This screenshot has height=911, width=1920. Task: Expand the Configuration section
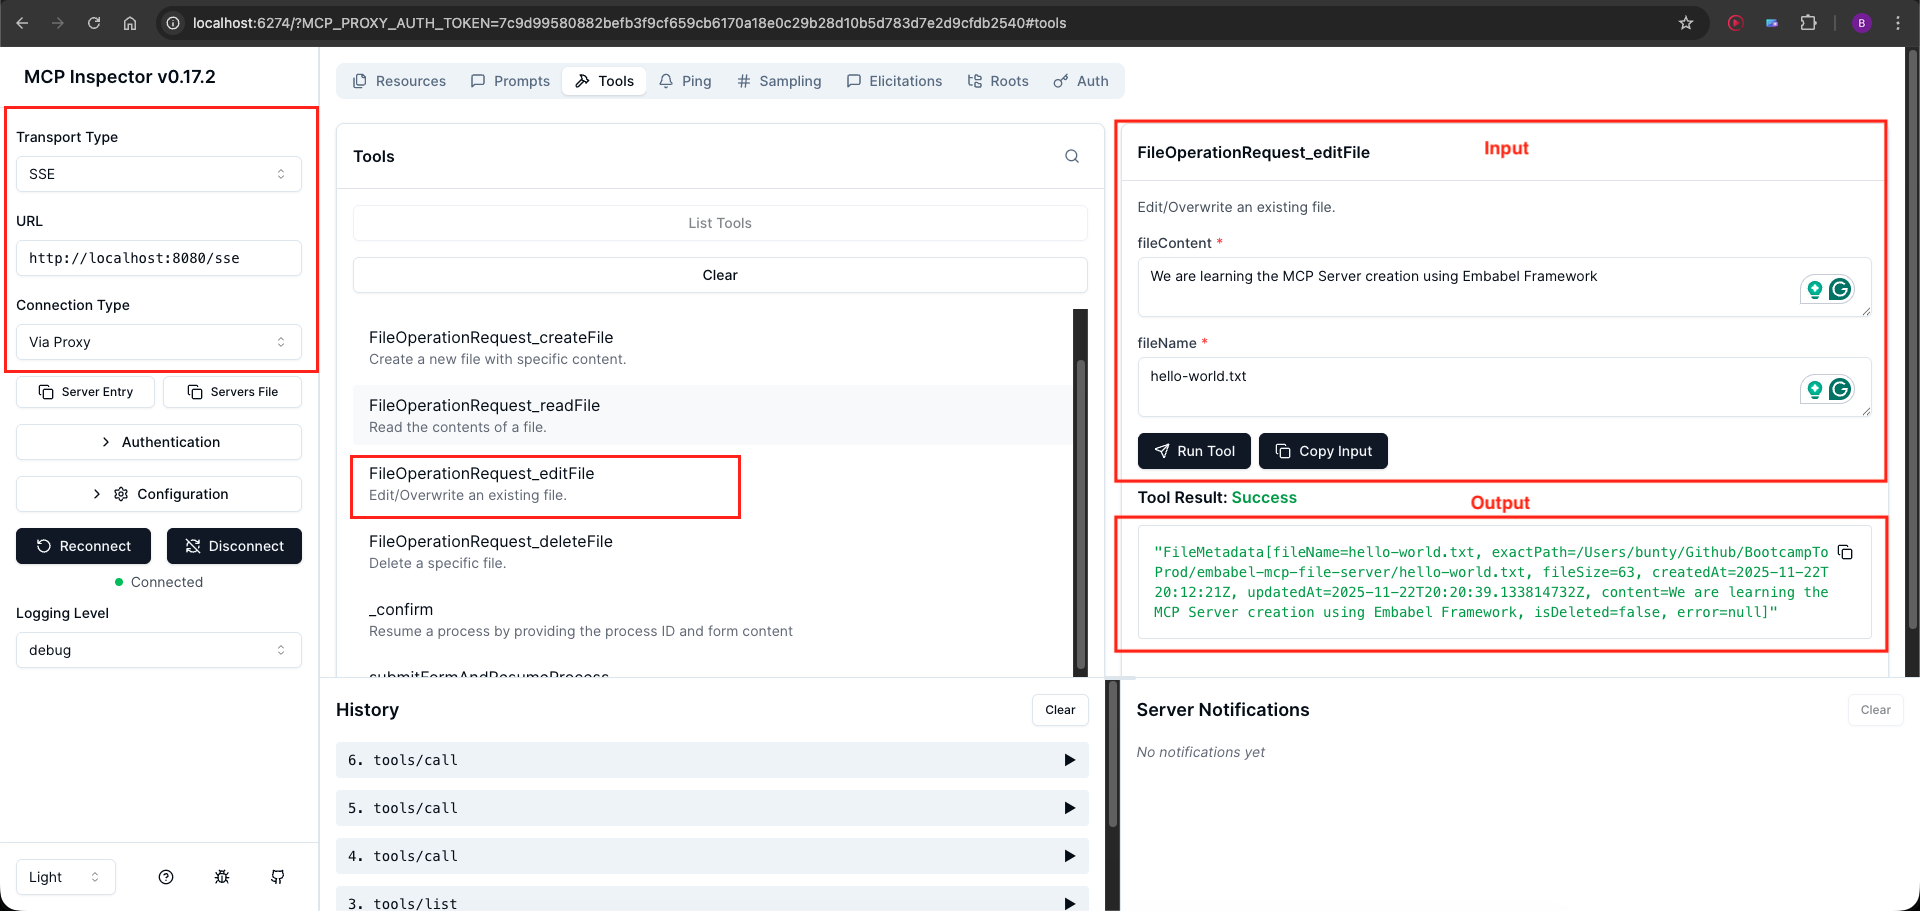[158, 494]
